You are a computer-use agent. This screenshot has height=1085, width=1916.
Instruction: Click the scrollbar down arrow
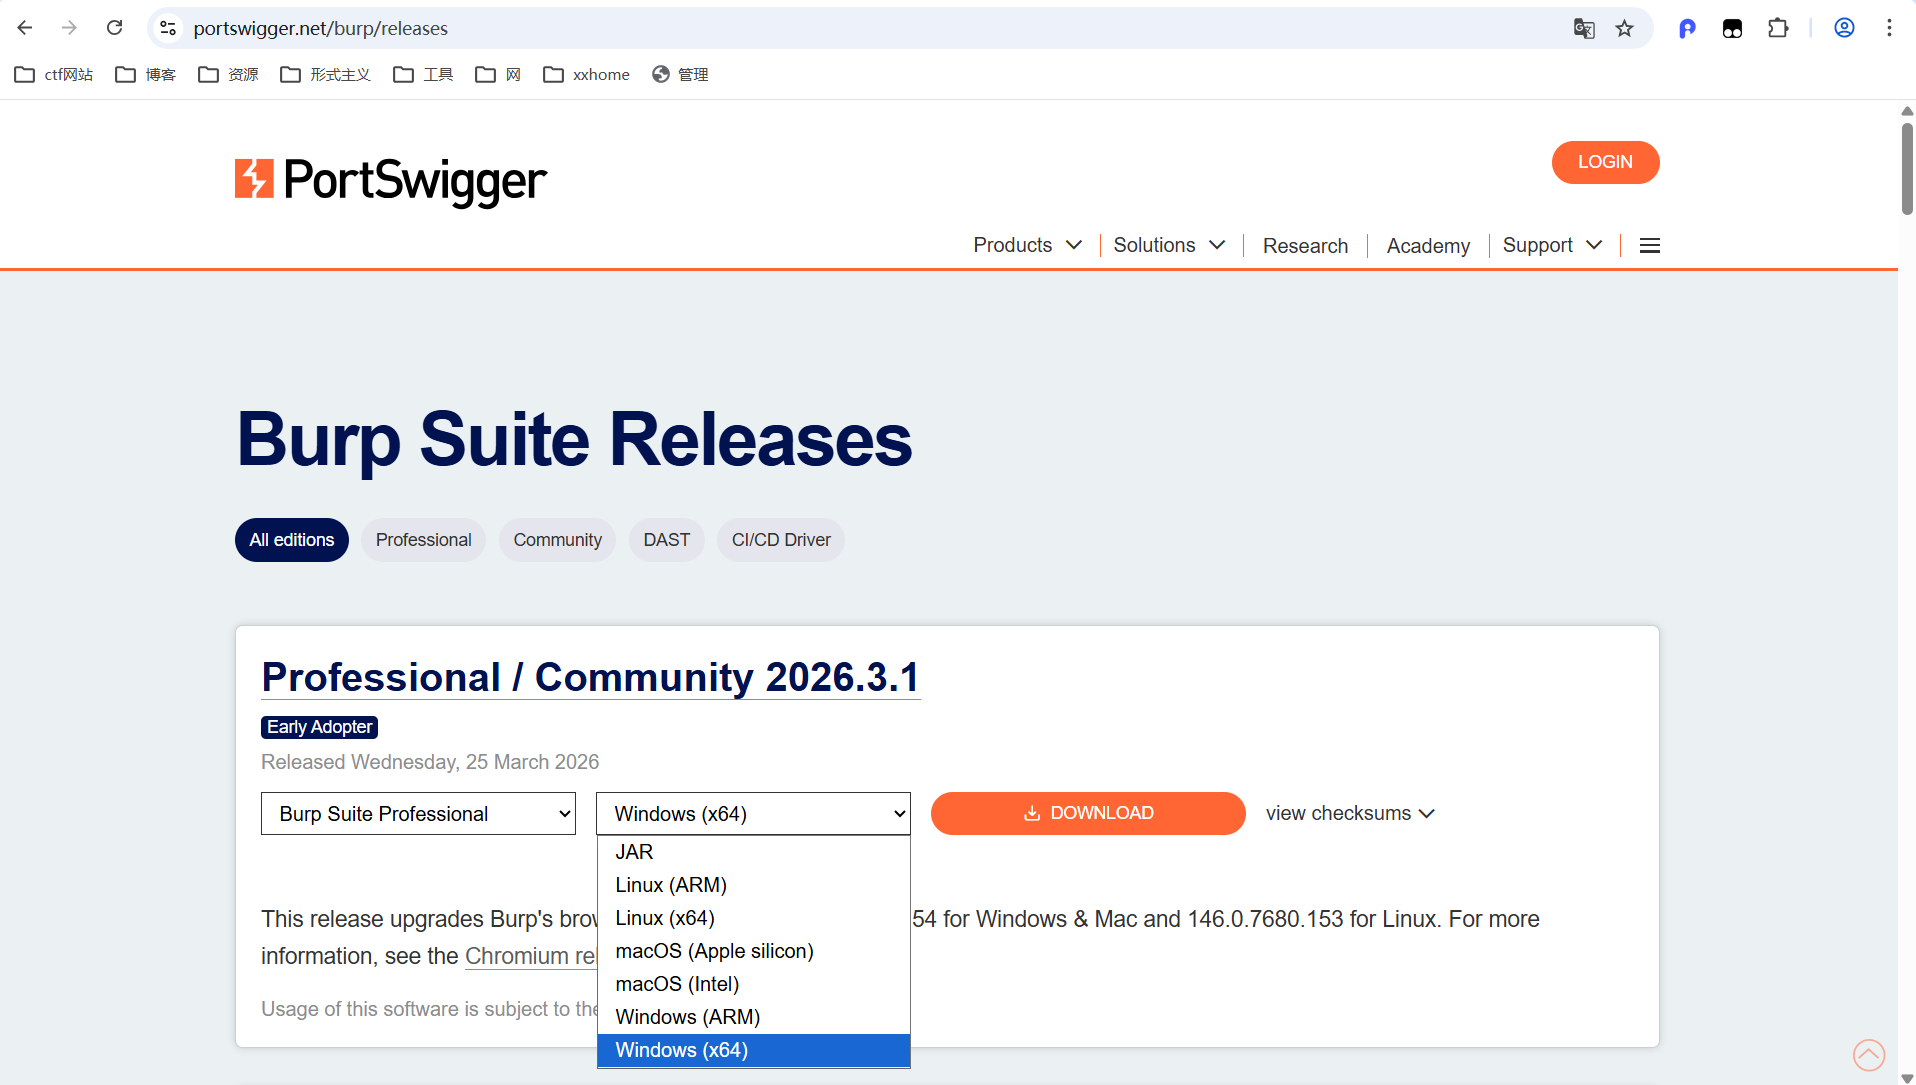pos(1907,1078)
